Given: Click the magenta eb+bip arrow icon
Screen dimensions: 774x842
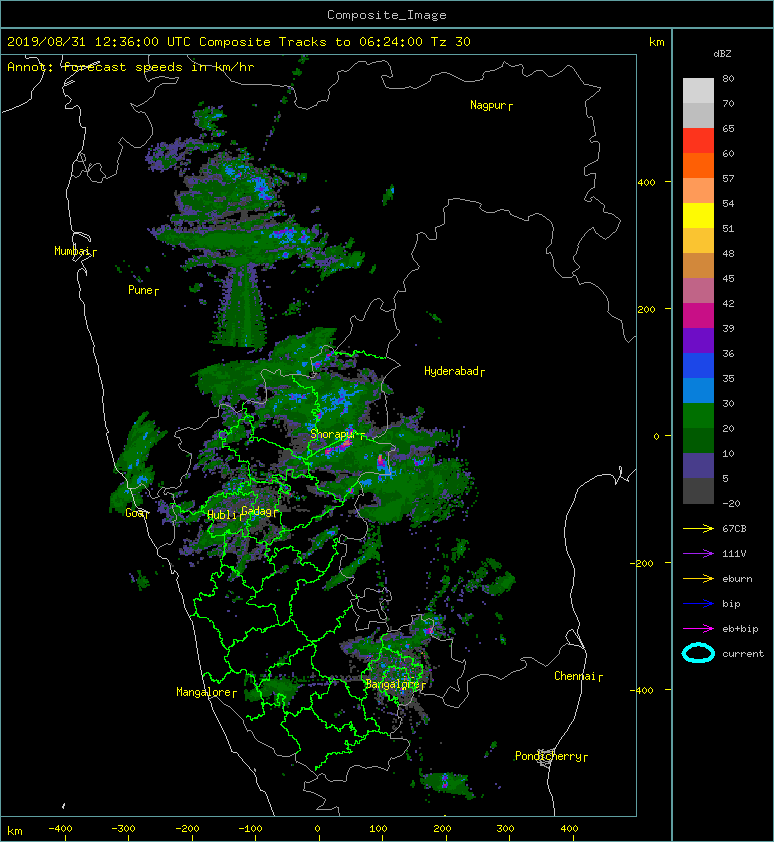Looking at the screenshot, I should click(x=698, y=628).
